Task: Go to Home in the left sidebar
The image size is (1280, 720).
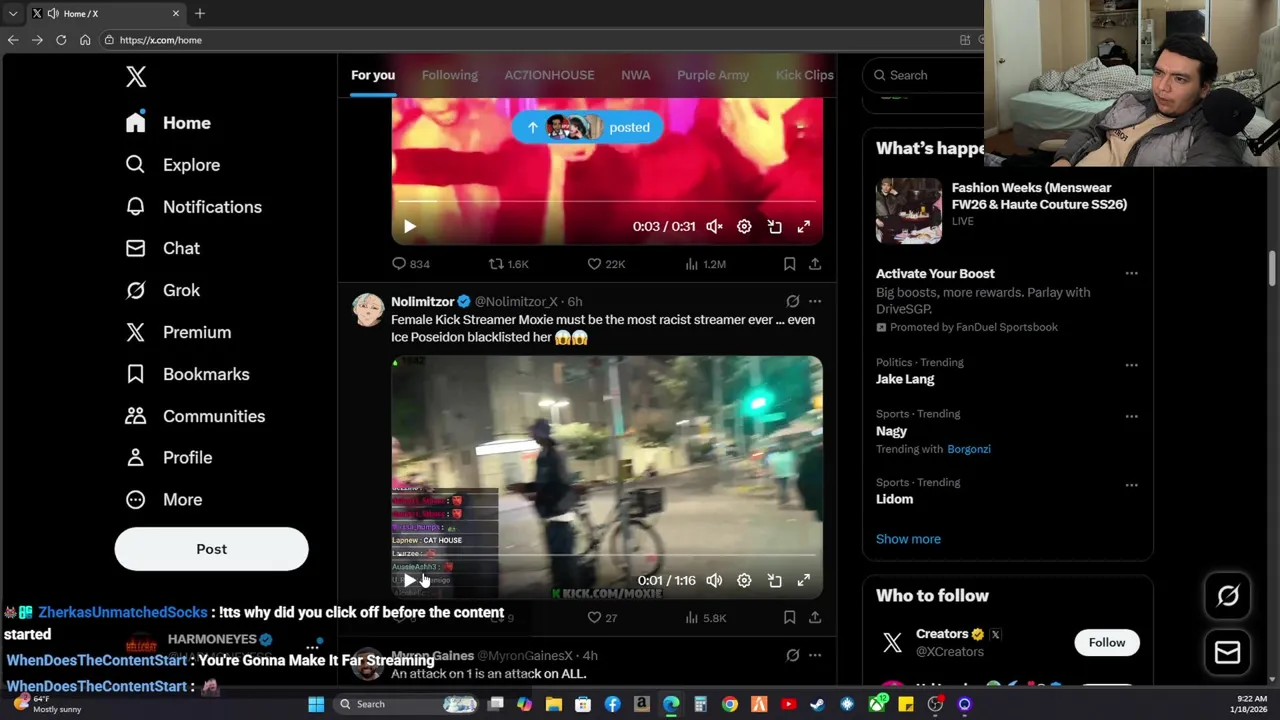Action: (x=168, y=123)
